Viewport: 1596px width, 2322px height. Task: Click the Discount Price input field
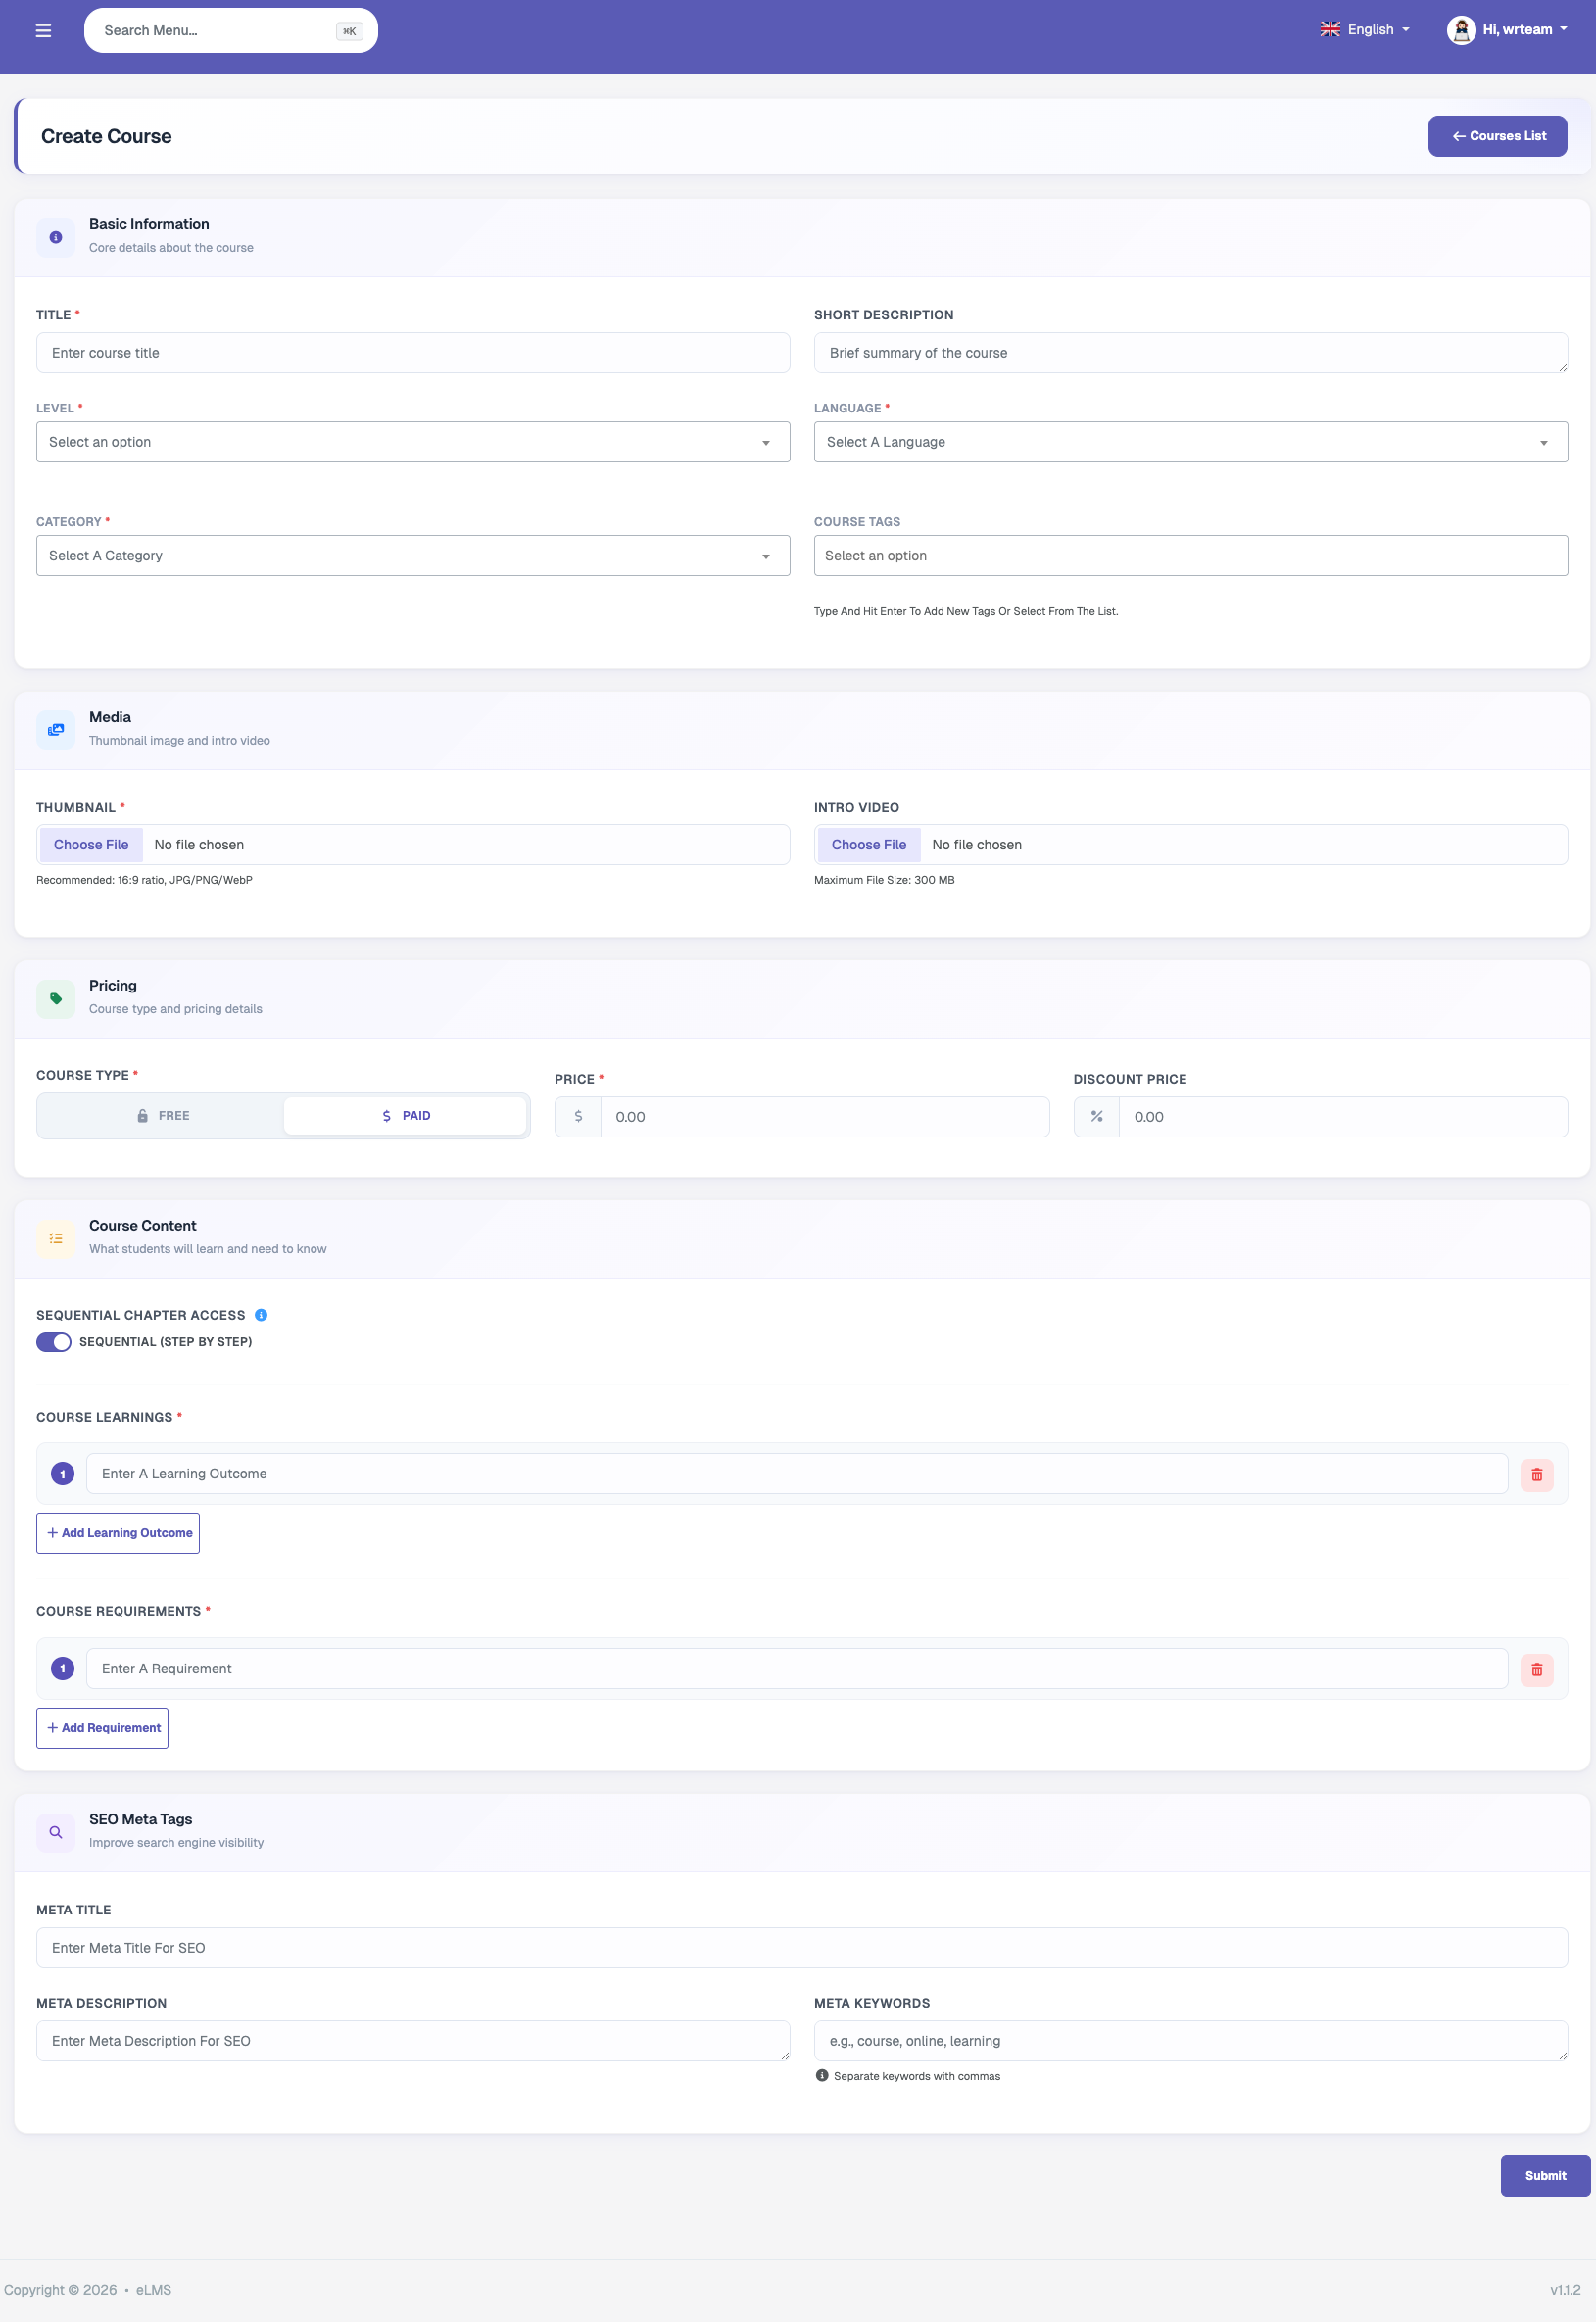click(x=1343, y=1117)
